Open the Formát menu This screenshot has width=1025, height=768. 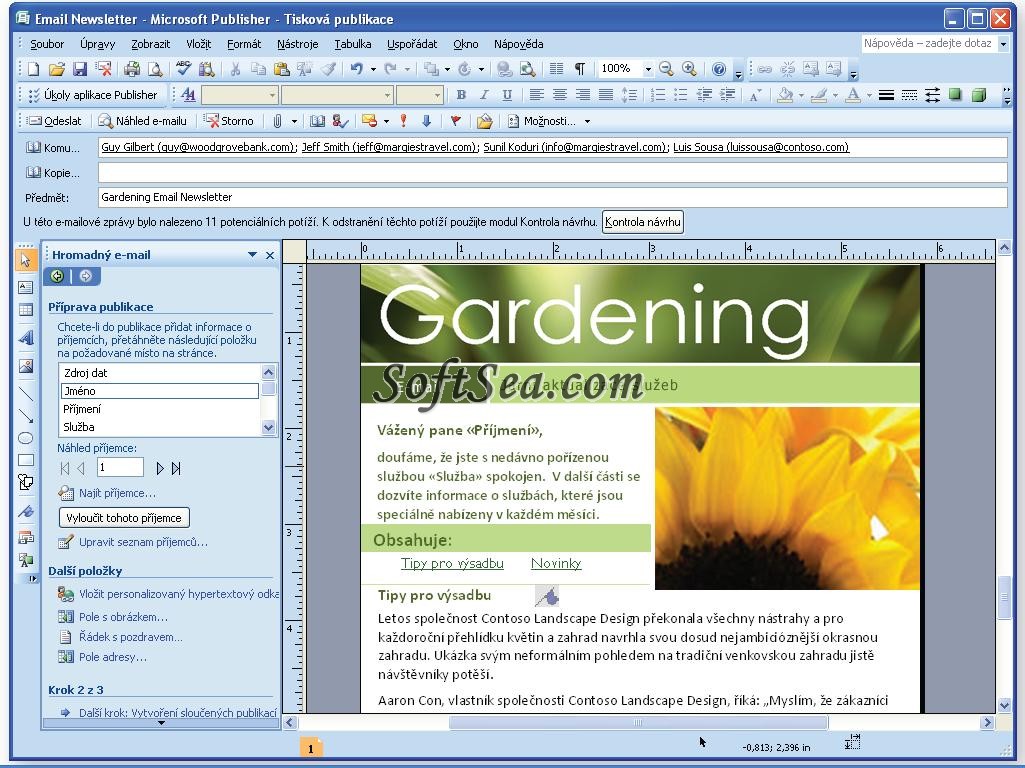(244, 44)
